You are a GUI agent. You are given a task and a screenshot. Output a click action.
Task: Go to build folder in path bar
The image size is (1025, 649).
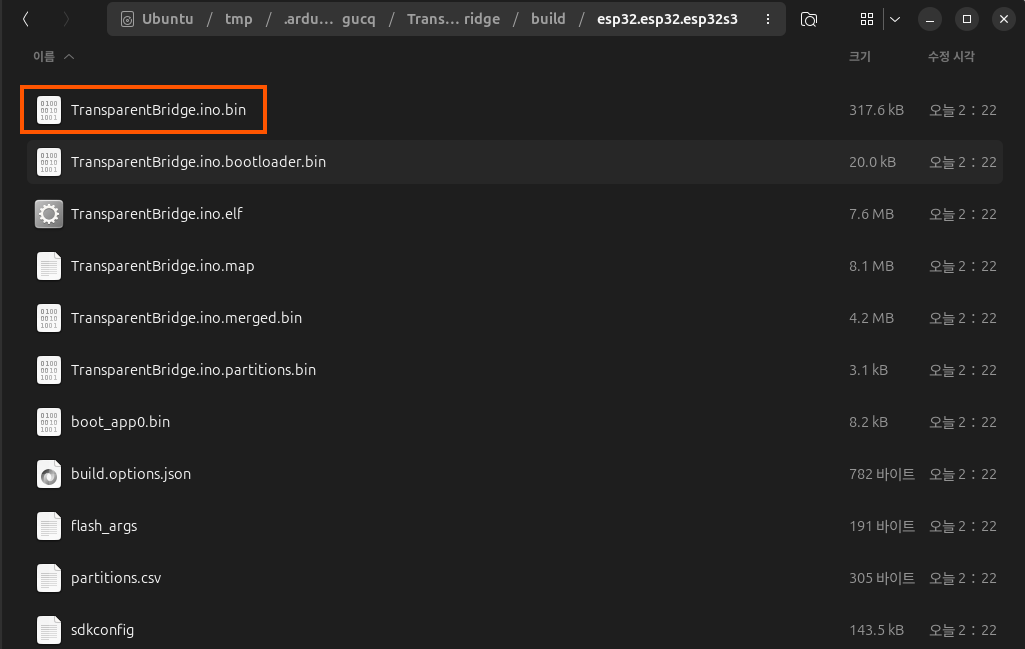tap(548, 20)
